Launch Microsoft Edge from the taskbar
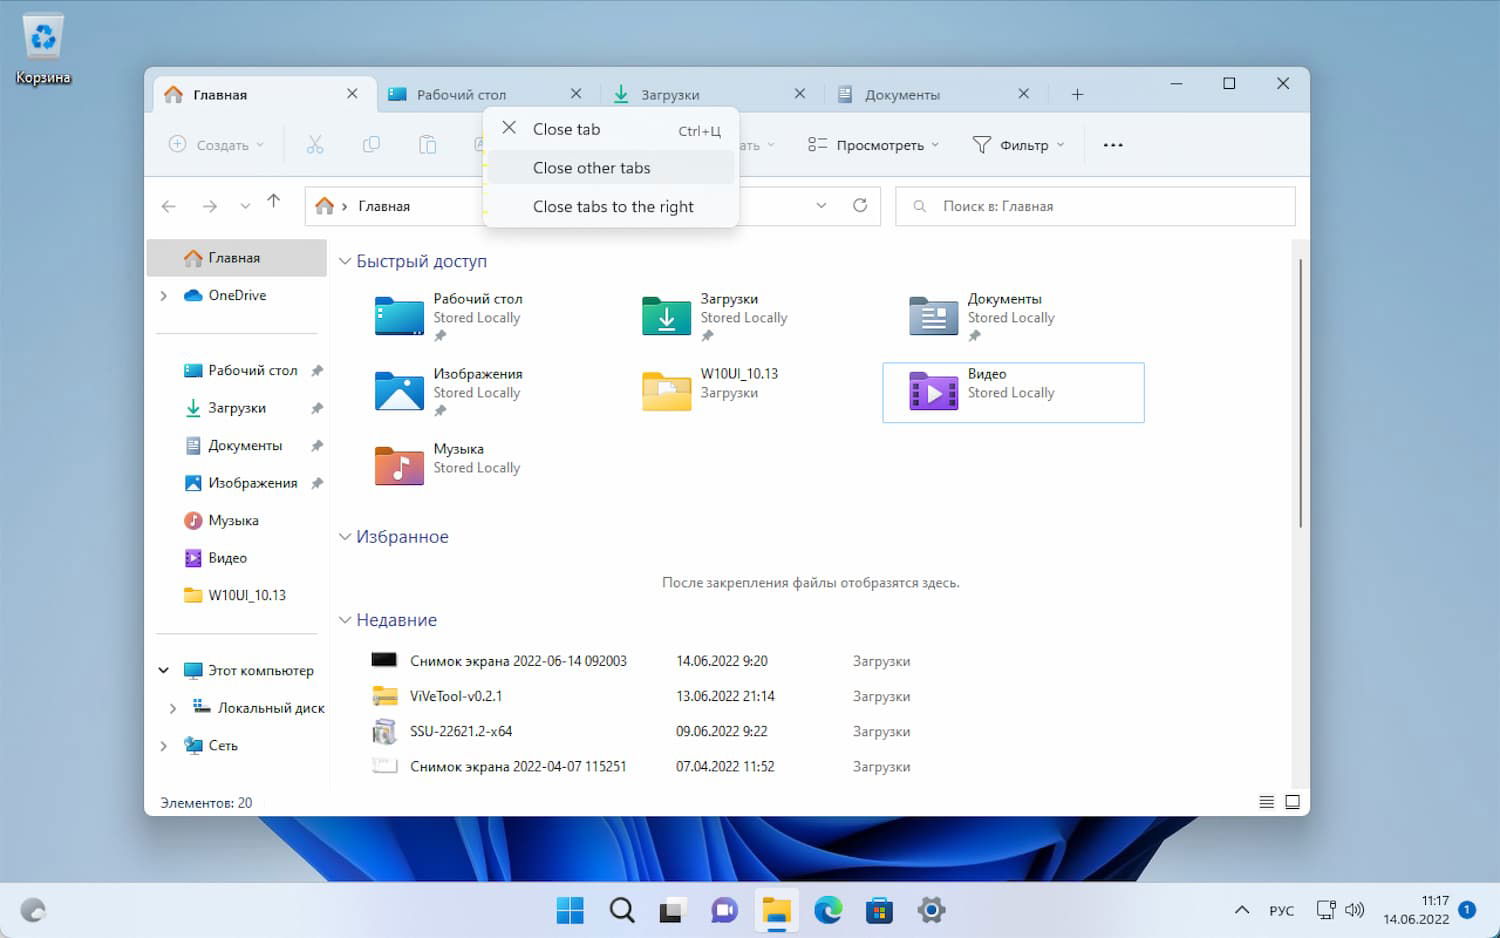Image resolution: width=1500 pixels, height=938 pixels. pyautogui.click(x=828, y=910)
